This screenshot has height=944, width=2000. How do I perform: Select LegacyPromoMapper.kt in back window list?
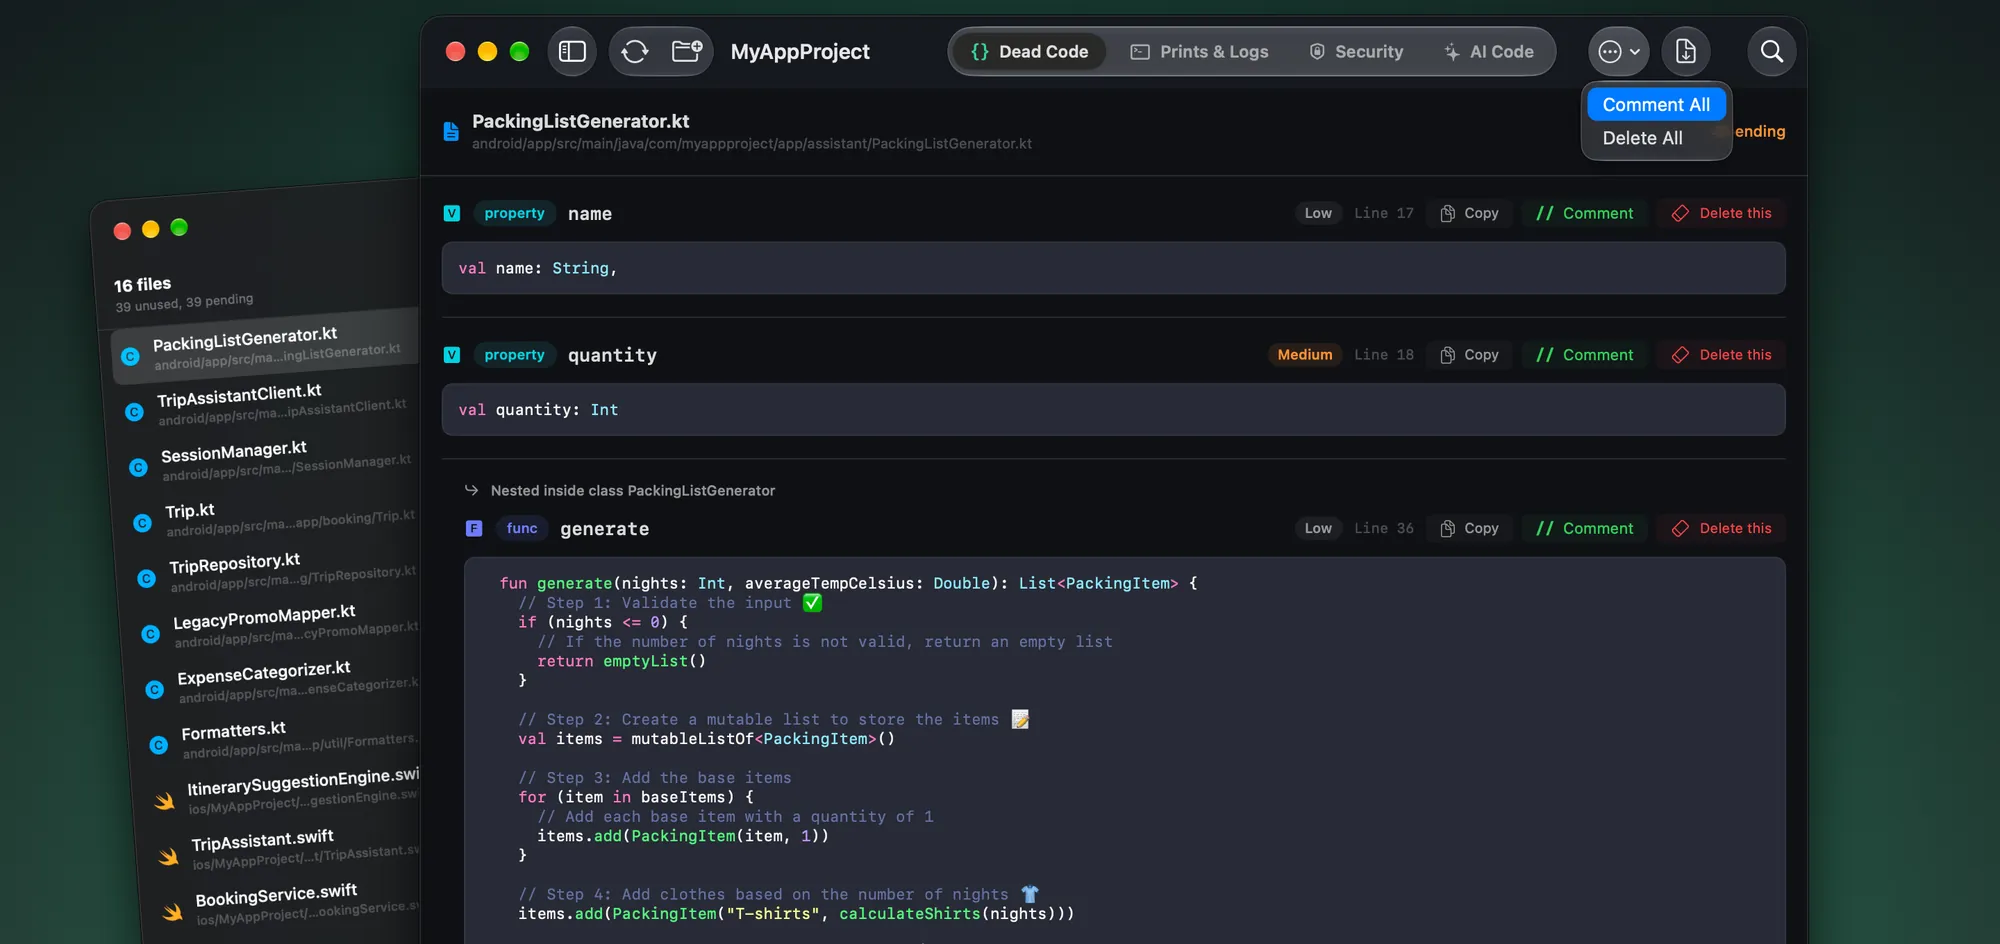coord(286,626)
